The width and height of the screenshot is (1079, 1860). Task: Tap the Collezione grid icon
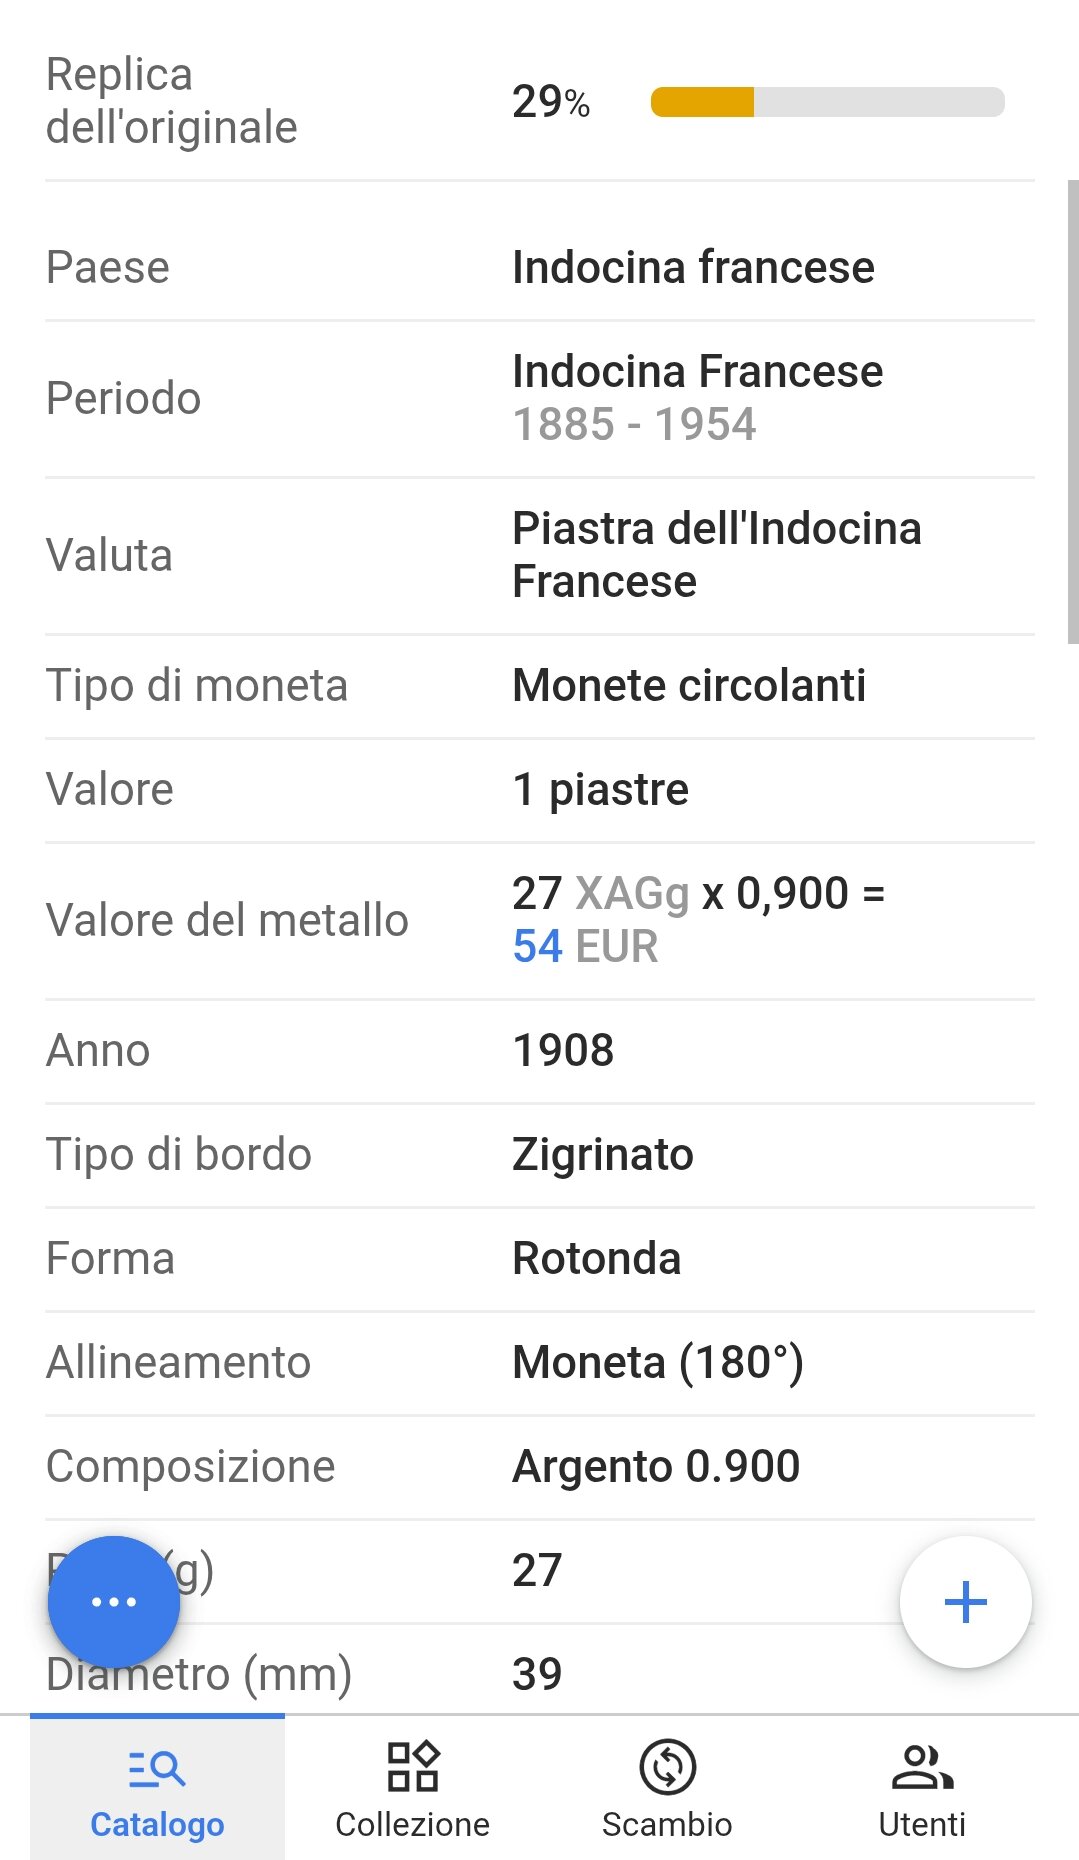pyautogui.click(x=412, y=1767)
